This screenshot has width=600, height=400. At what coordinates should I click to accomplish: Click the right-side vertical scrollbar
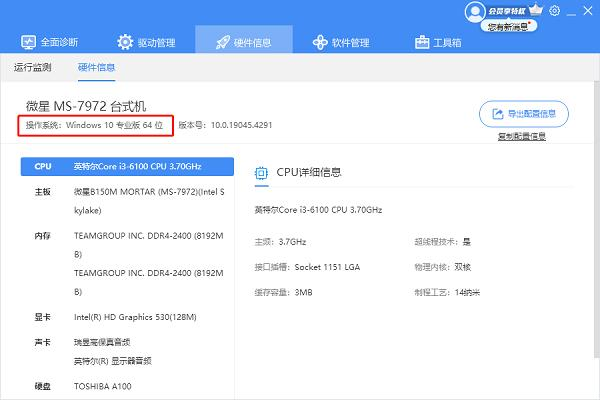pos(597,220)
